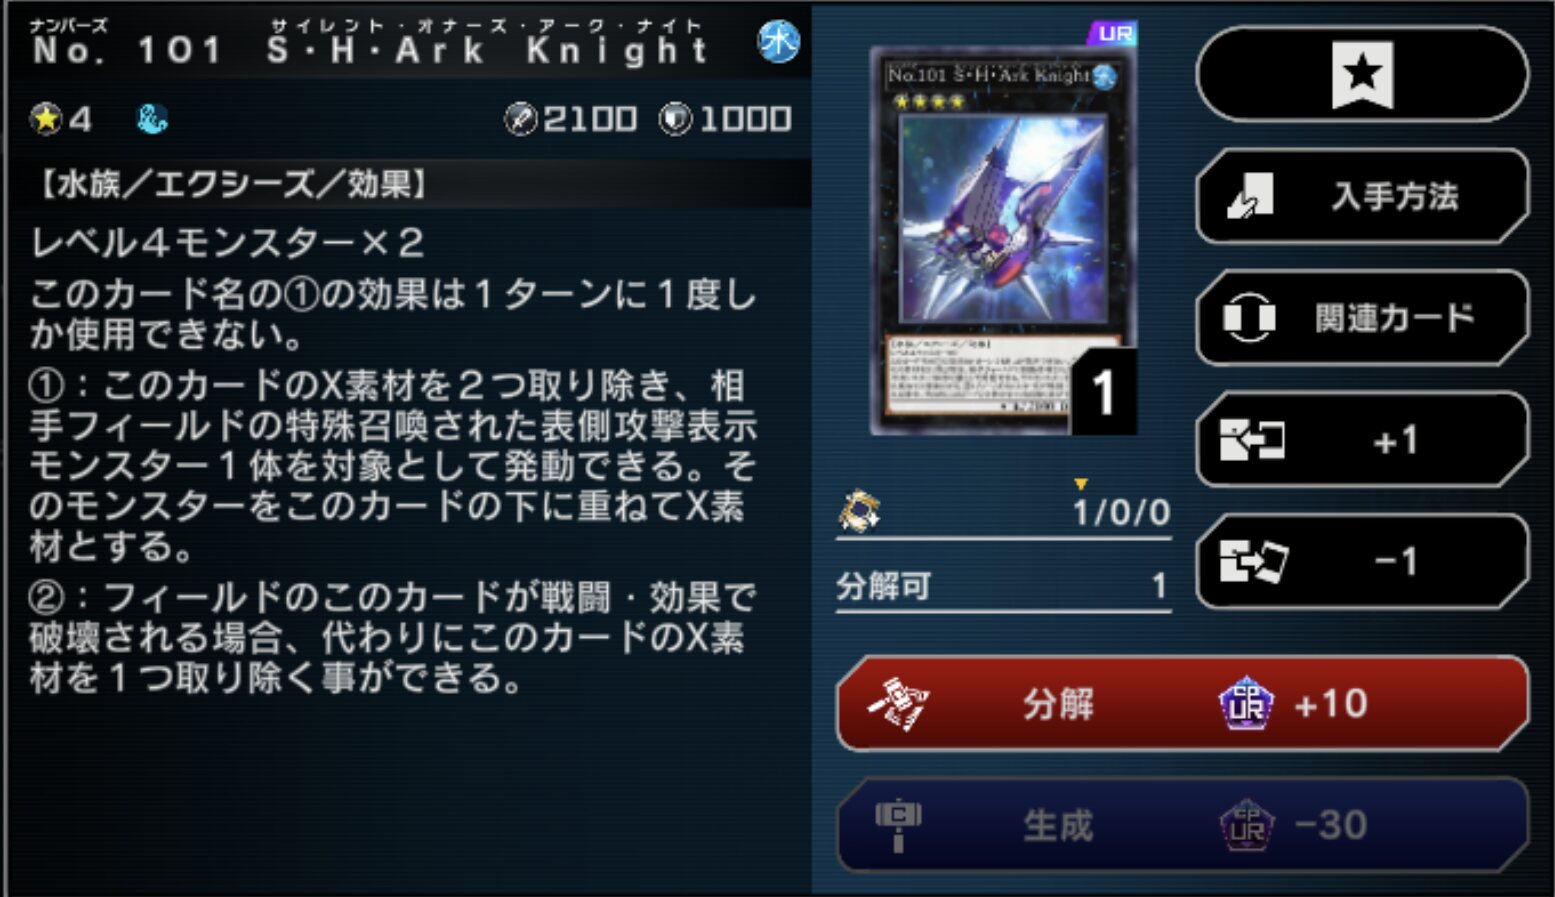Select the 分解可 dismantlable count row

1003,587
